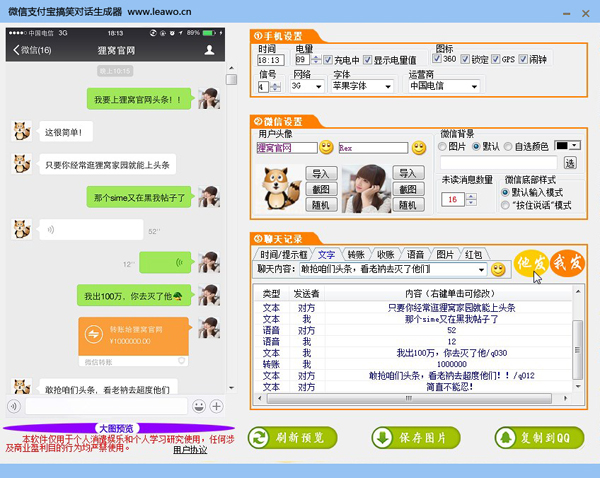
Task: Select 默认输入模式 radio button
Action: point(505,192)
